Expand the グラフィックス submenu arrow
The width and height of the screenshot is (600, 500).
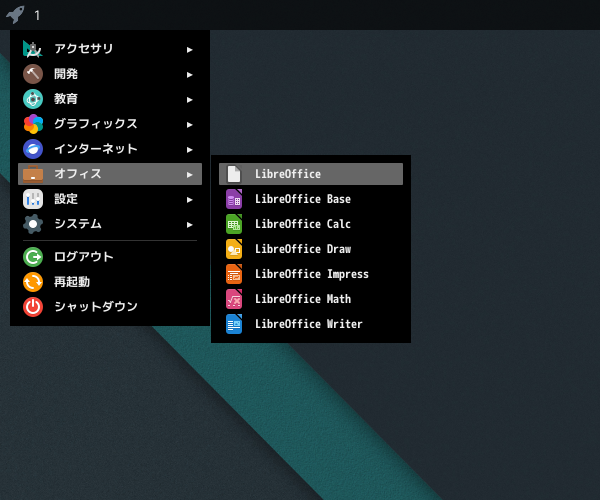click(189, 125)
